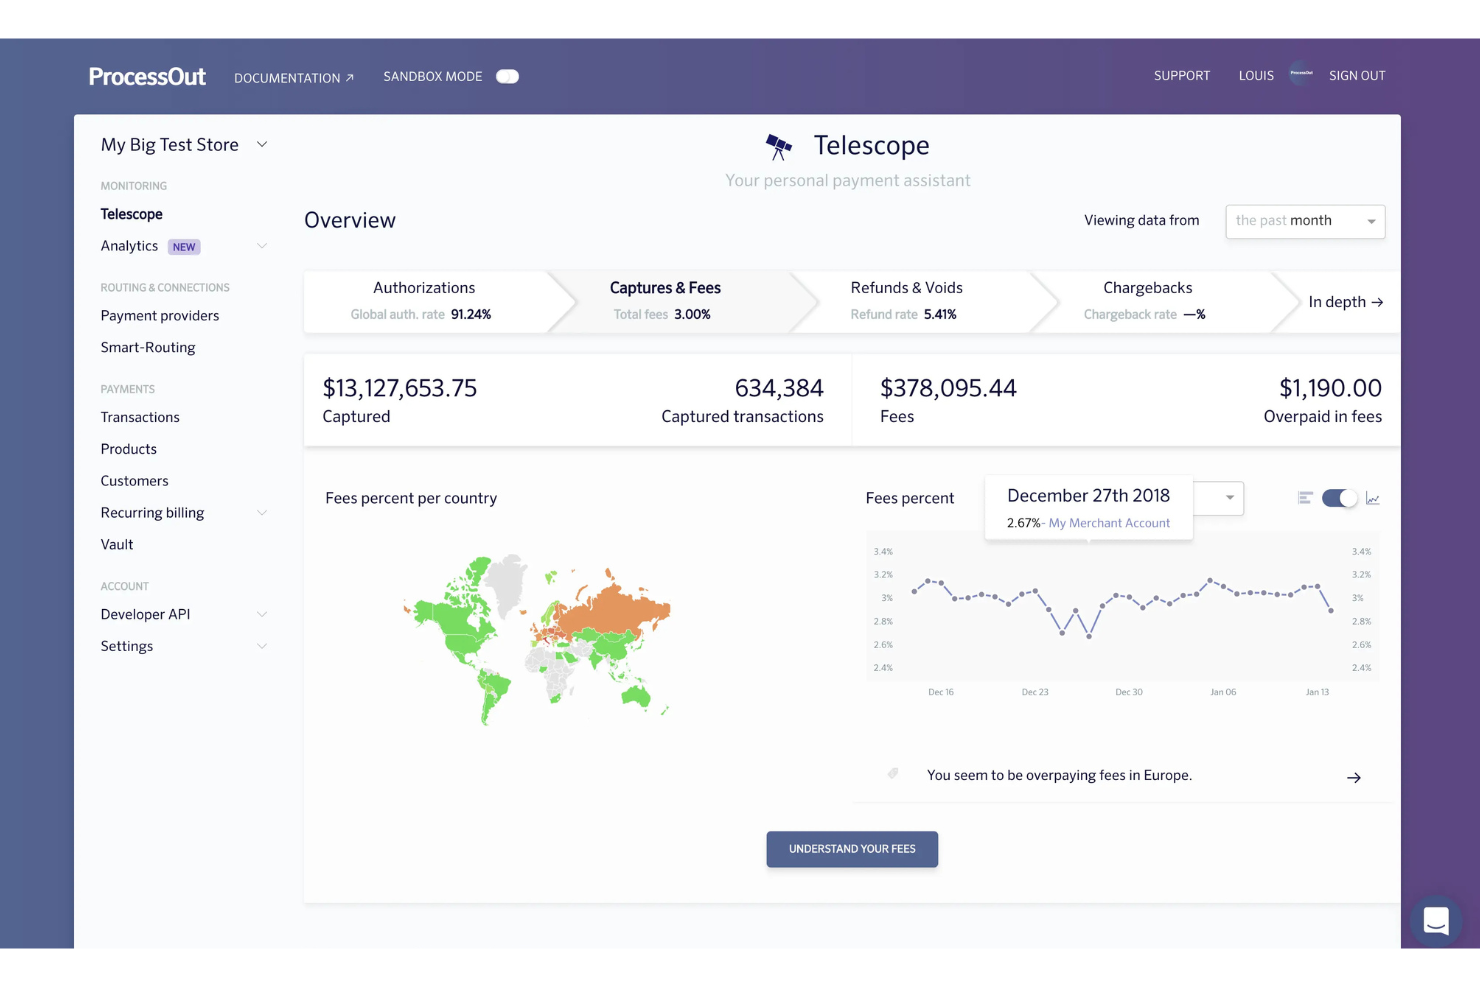The width and height of the screenshot is (1480, 987).
Task: Expand Recurring billing chevron
Action: (262, 513)
